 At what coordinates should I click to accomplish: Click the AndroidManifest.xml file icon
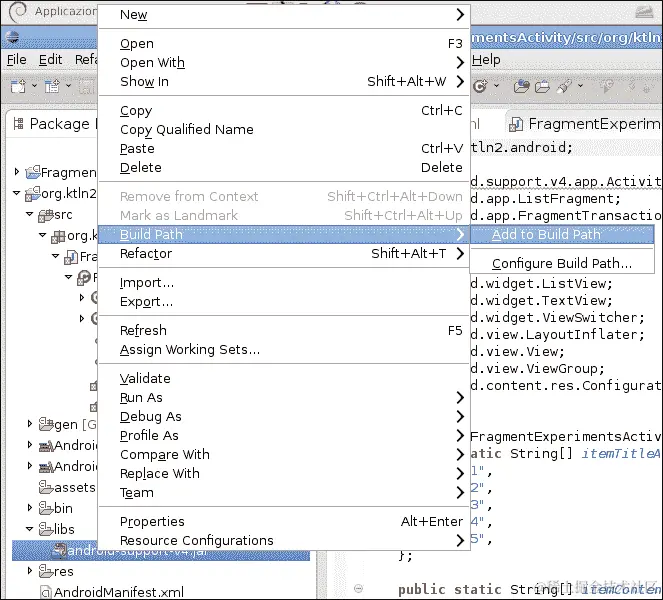(45, 592)
